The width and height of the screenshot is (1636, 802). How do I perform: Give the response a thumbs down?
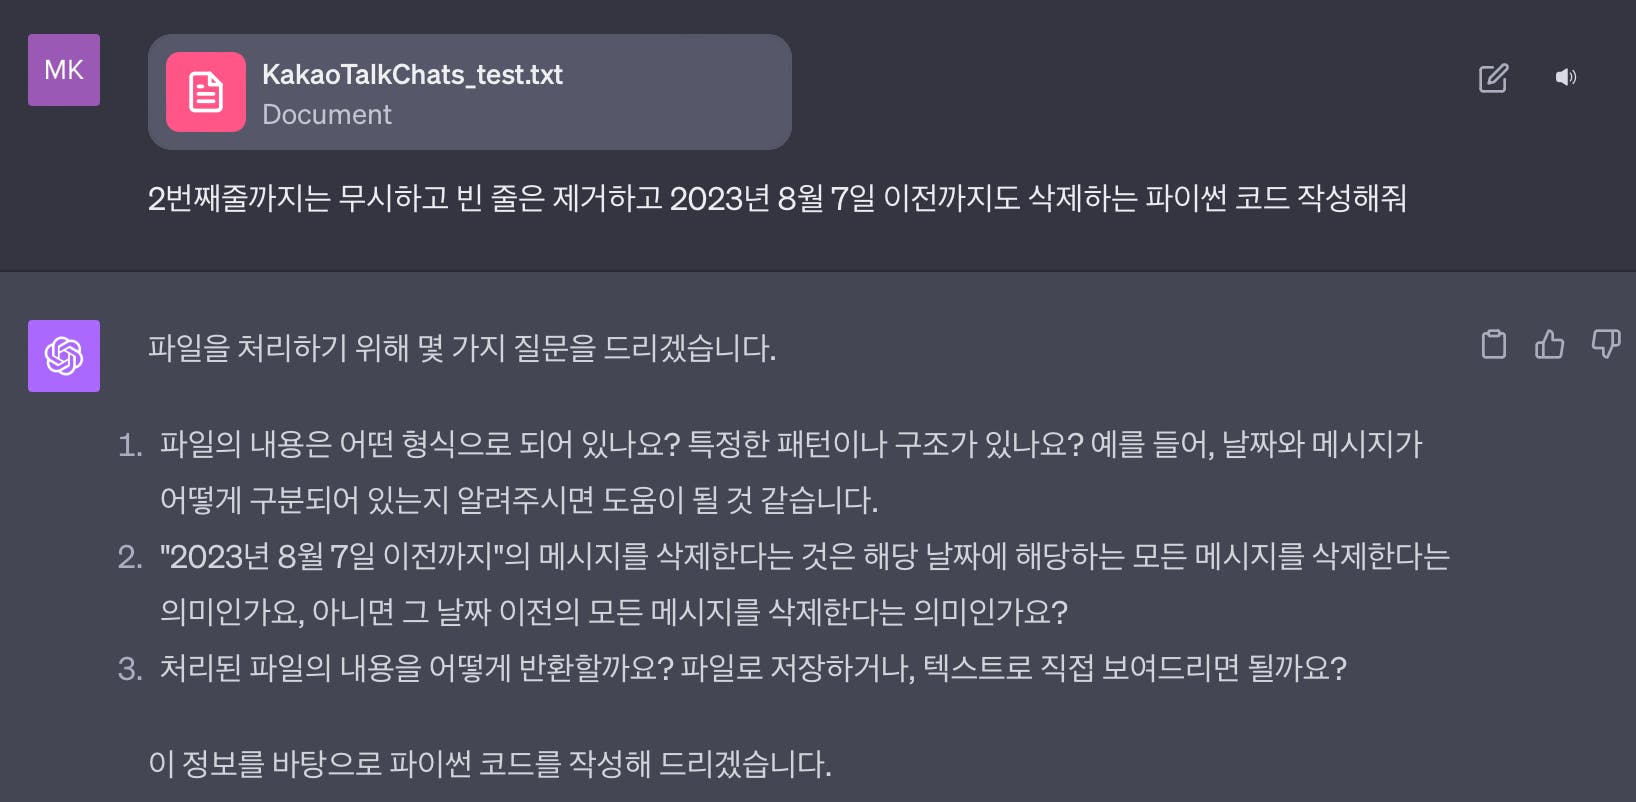pyautogui.click(x=1606, y=344)
